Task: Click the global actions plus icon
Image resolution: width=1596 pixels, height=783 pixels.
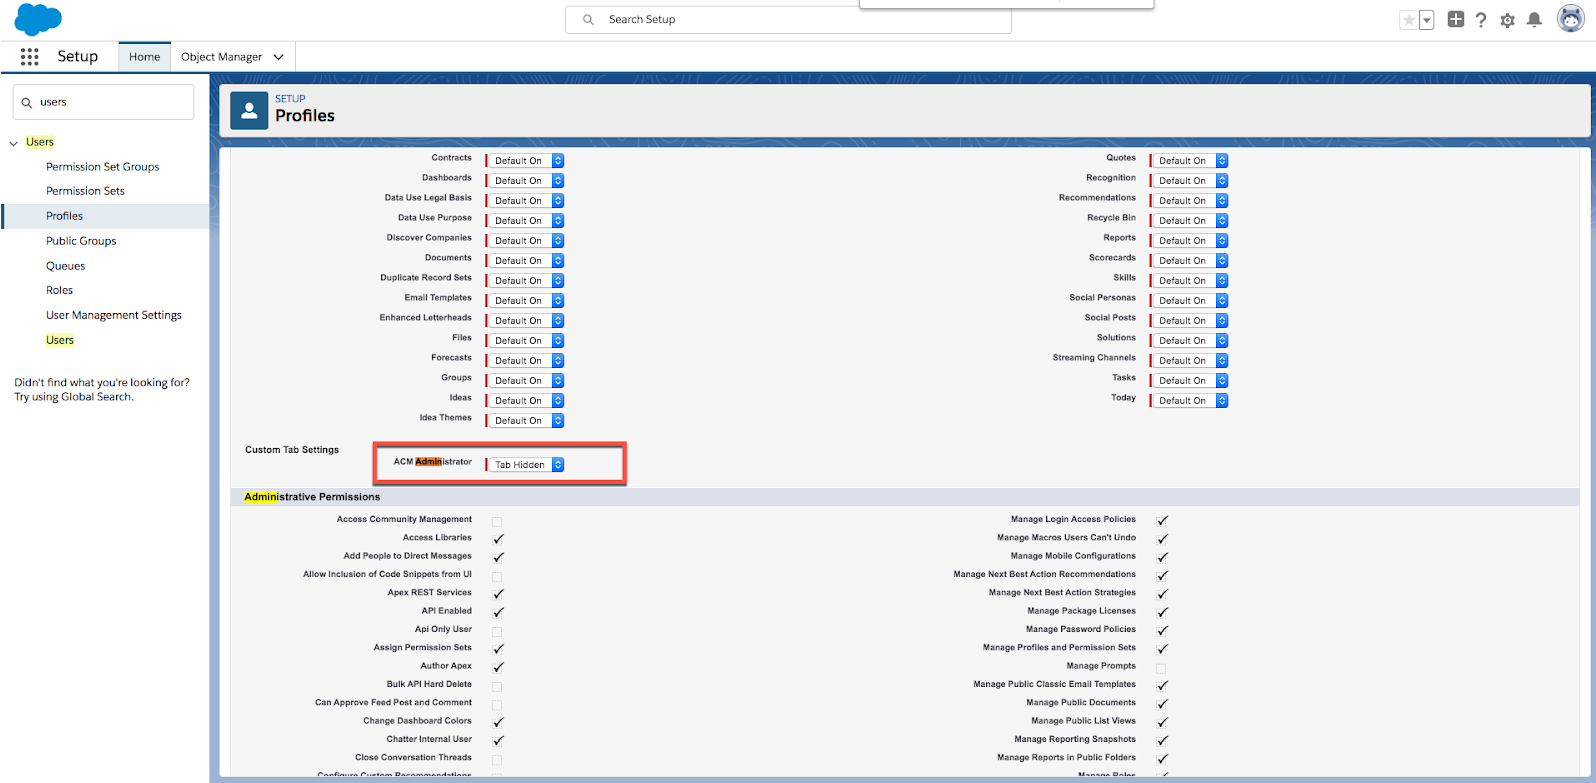Action: [x=1456, y=20]
